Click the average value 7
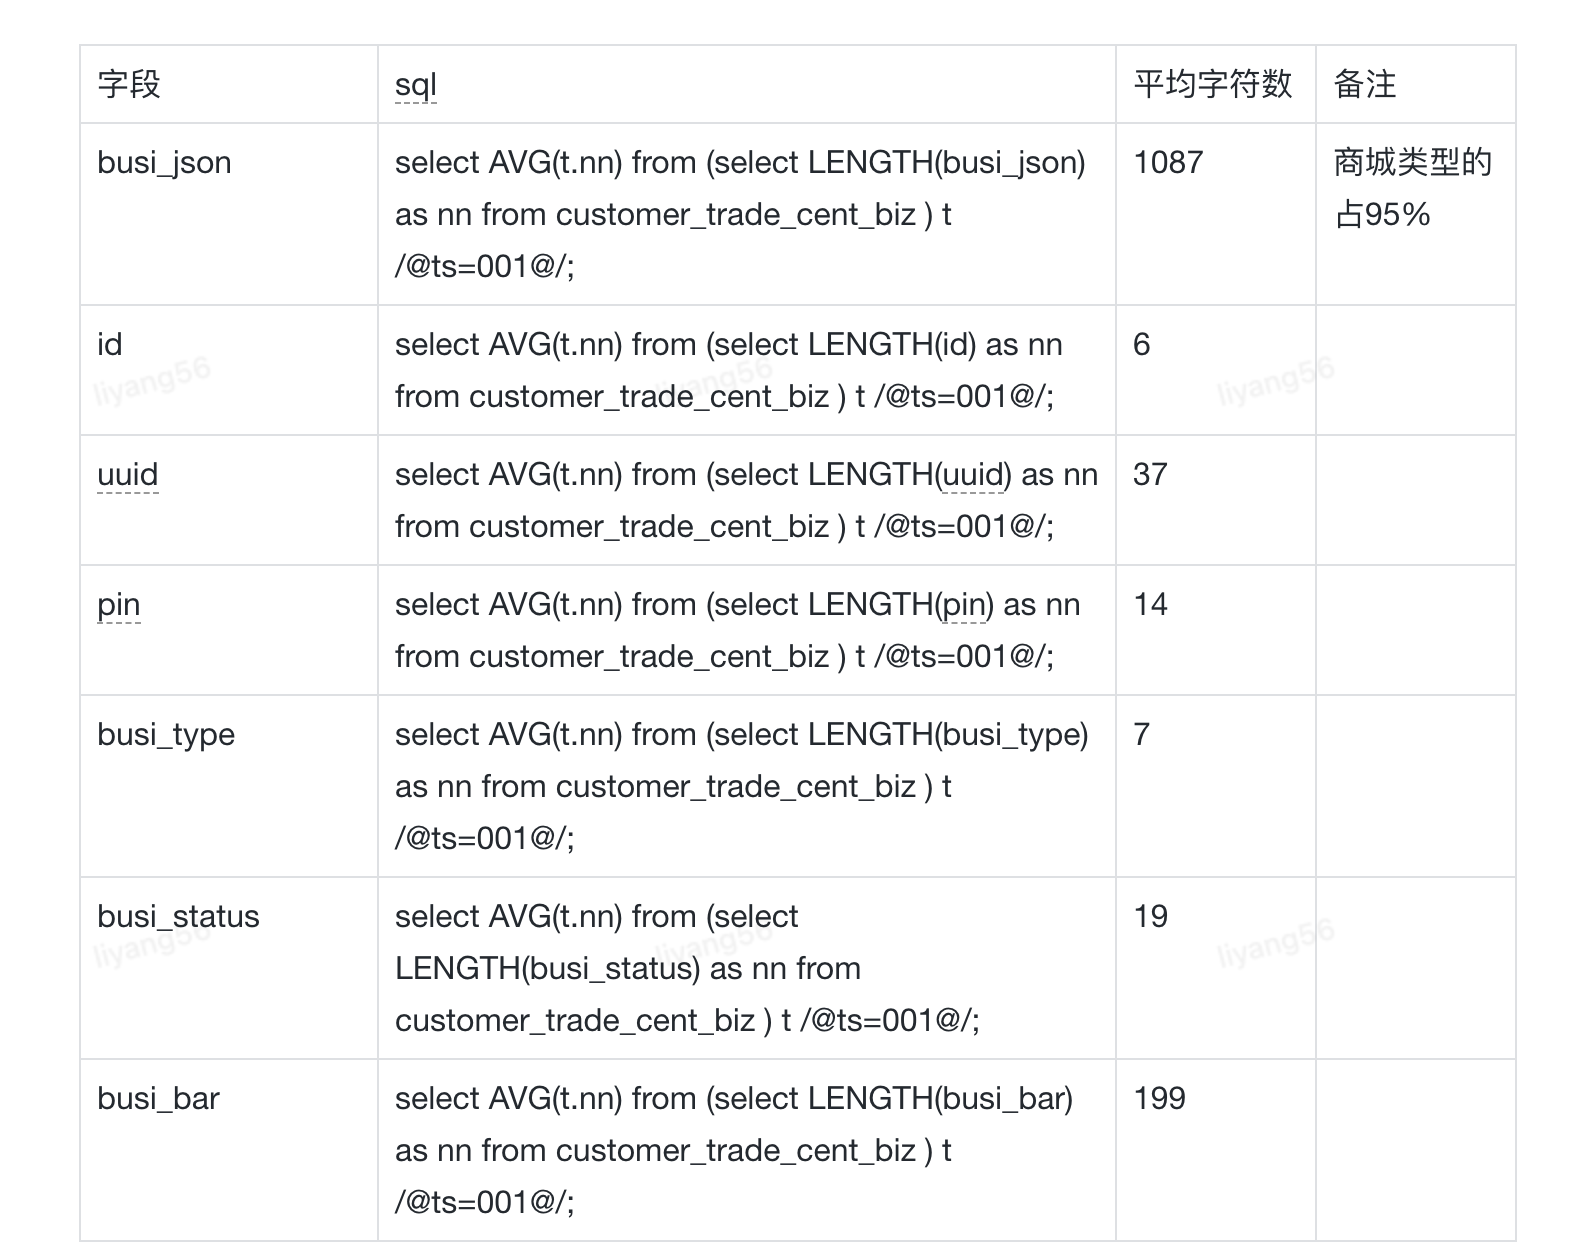The height and width of the screenshot is (1242, 1576). [x=1142, y=735]
